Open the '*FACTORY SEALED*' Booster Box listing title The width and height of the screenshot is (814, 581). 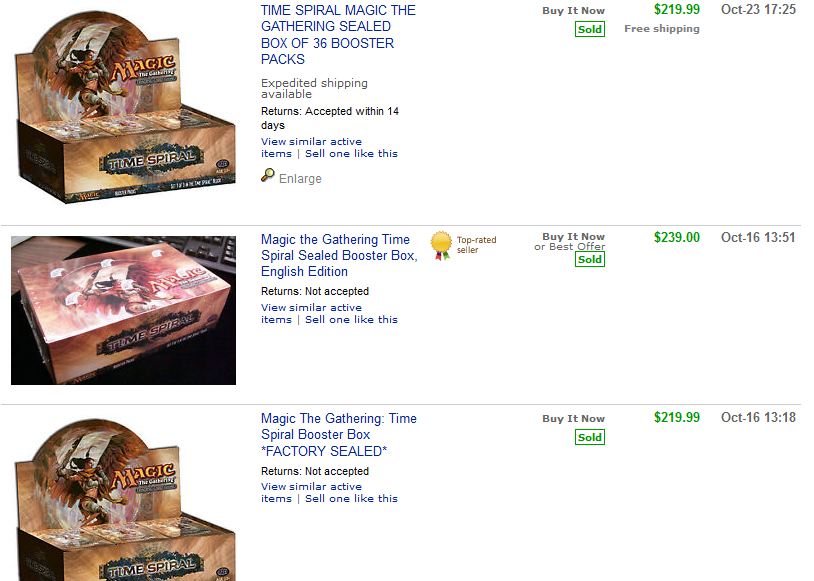click(x=339, y=434)
